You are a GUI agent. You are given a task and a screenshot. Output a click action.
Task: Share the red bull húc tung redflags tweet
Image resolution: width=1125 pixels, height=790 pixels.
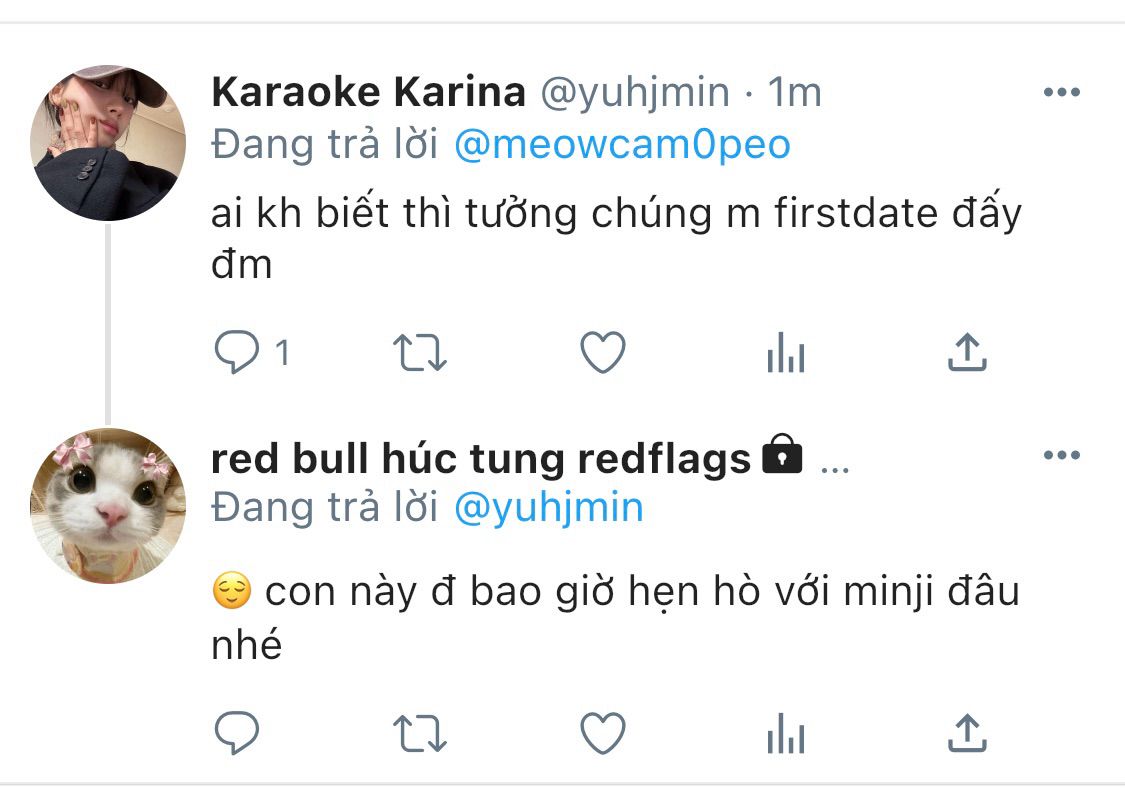(x=967, y=733)
